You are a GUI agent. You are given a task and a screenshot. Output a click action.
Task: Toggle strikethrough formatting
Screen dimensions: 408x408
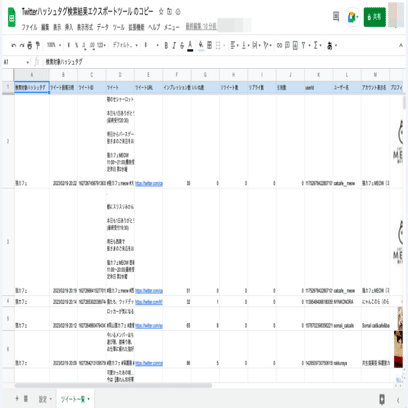point(182,45)
